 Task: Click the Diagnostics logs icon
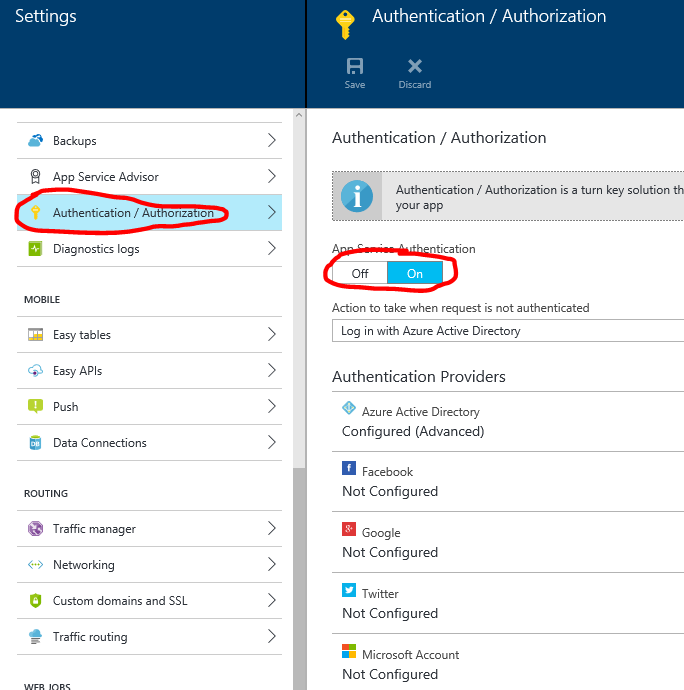coord(36,249)
